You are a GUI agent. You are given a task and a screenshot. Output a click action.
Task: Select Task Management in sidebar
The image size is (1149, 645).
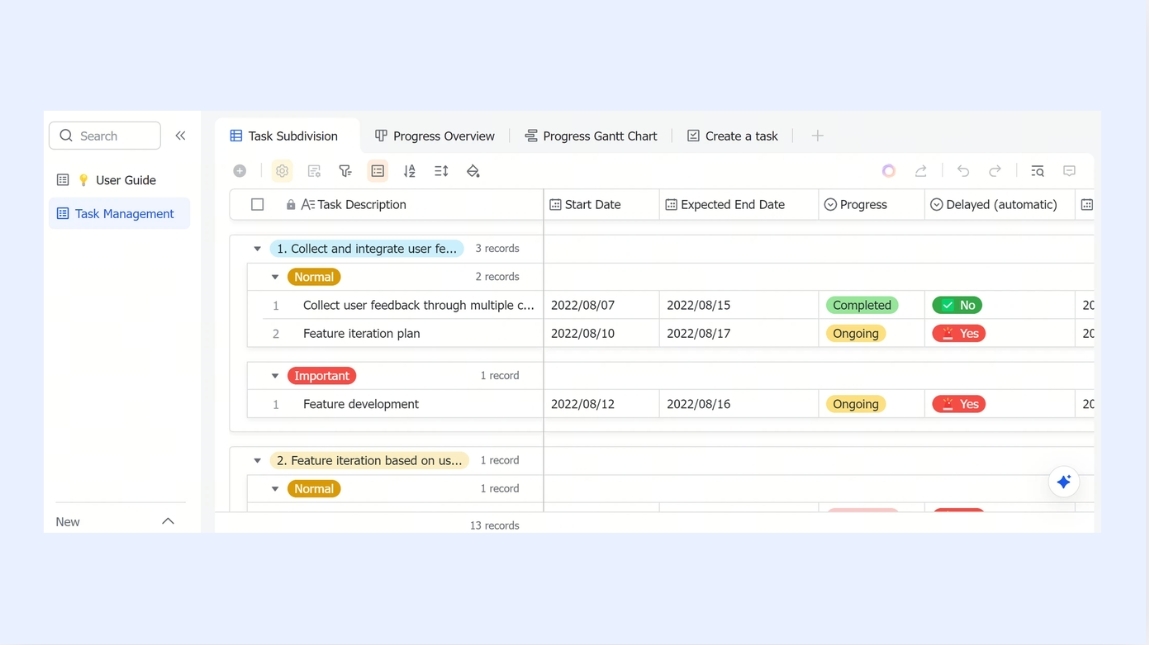(x=119, y=213)
